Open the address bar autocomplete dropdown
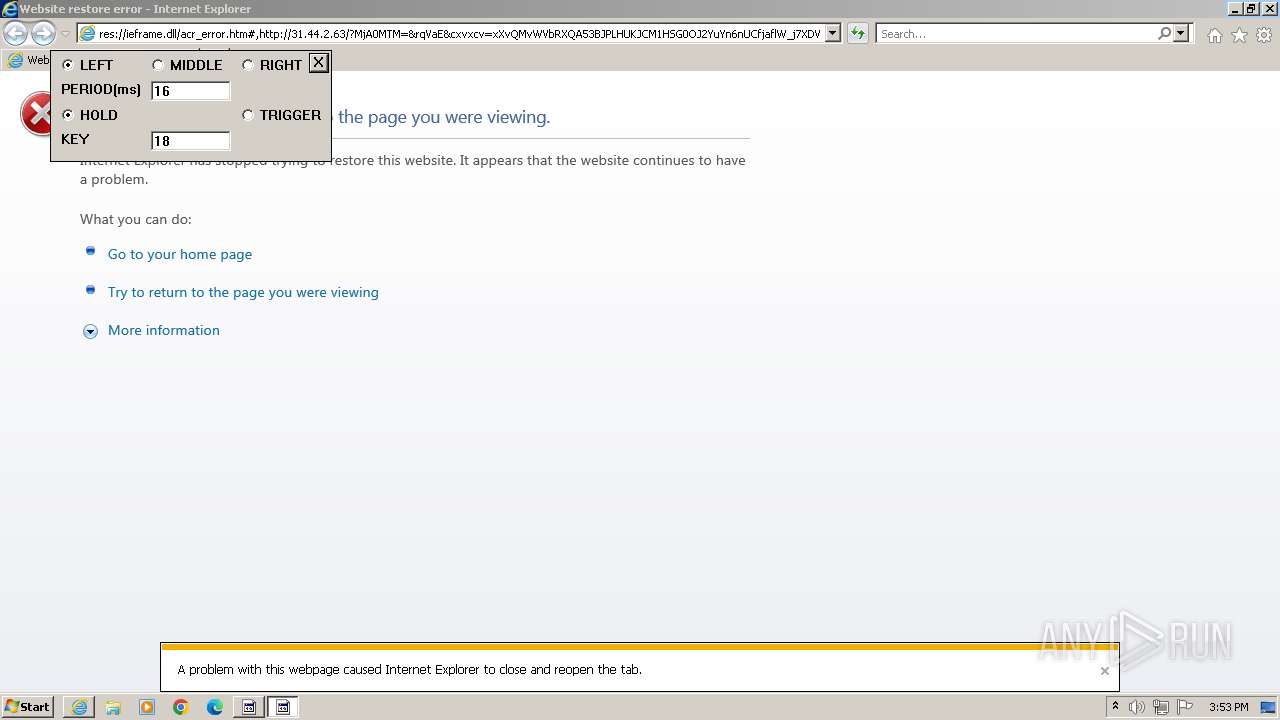 coord(833,34)
